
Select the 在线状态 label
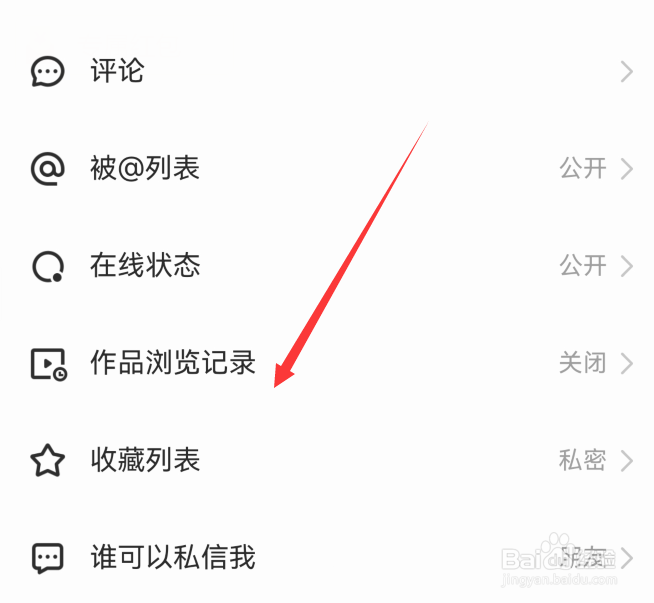145,266
